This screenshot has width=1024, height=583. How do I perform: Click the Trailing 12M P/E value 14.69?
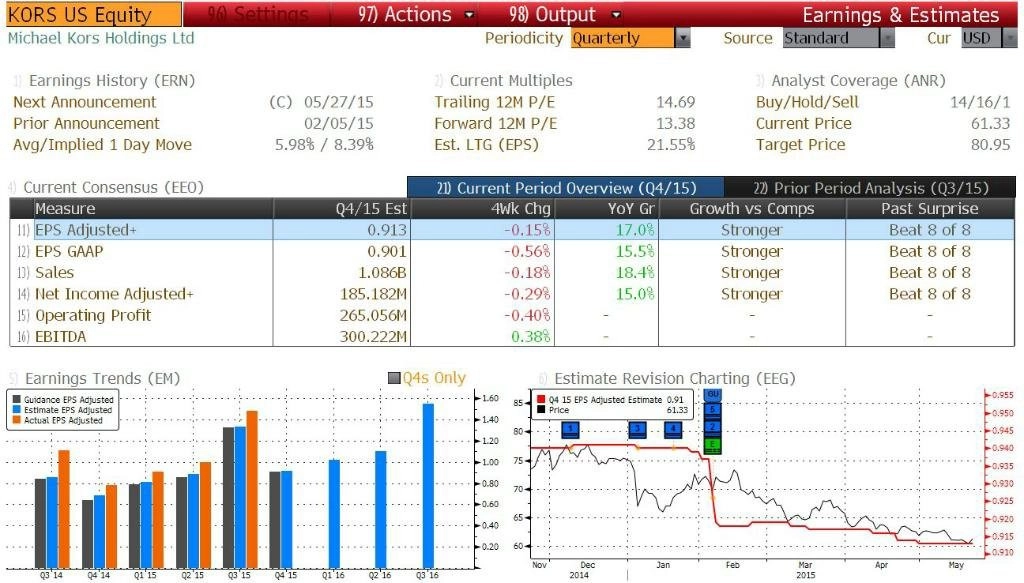675,102
